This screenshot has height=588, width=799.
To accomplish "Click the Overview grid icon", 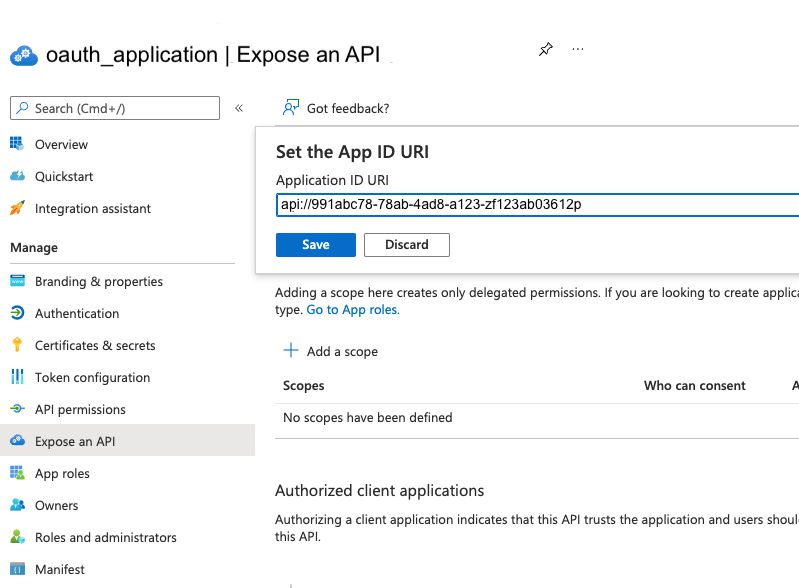I will (x=17, y=144).
